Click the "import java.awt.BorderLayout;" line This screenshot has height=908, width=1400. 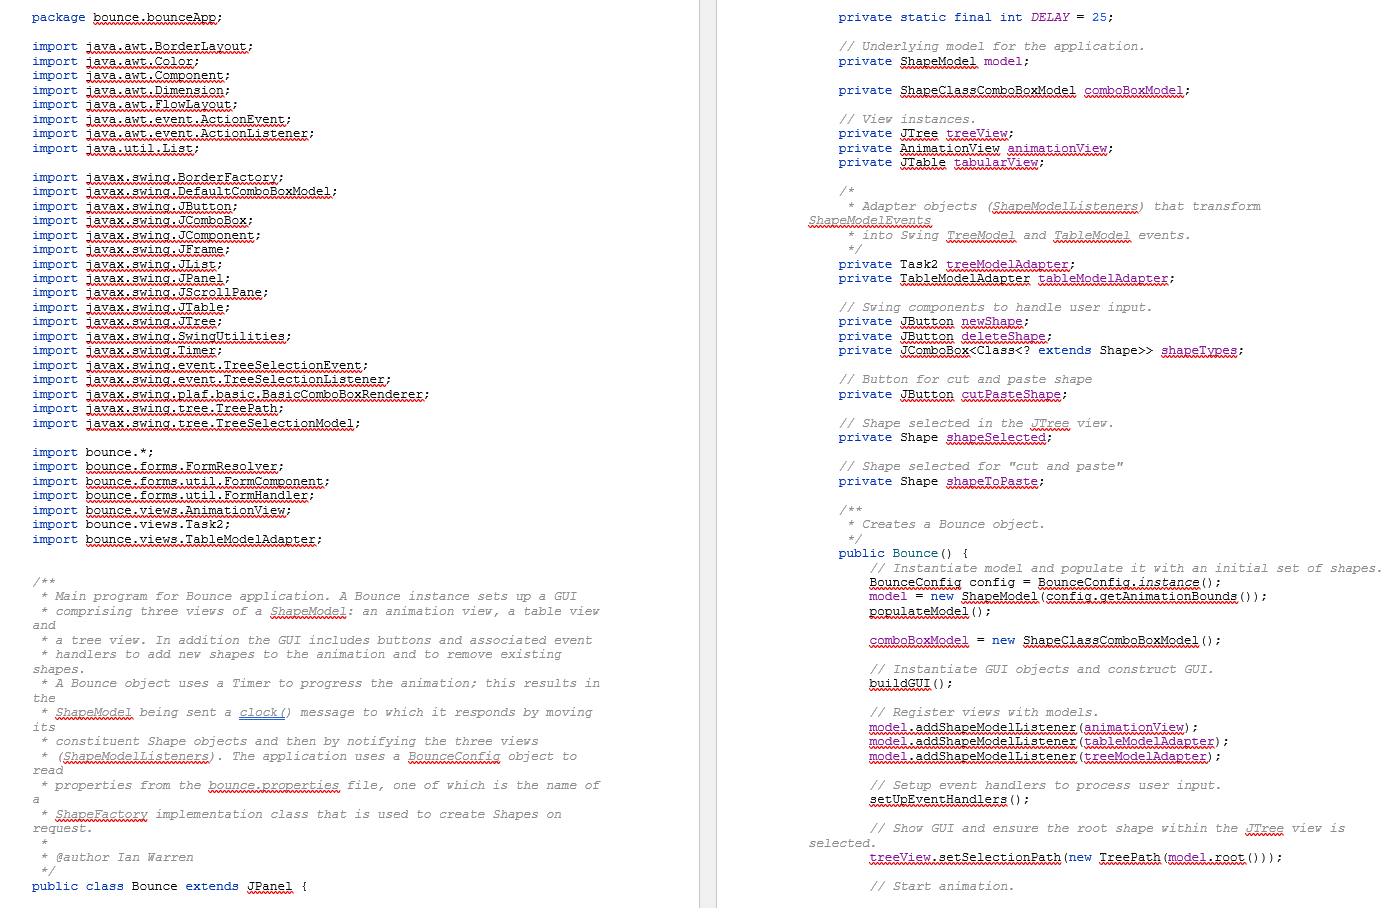(142, 46)
